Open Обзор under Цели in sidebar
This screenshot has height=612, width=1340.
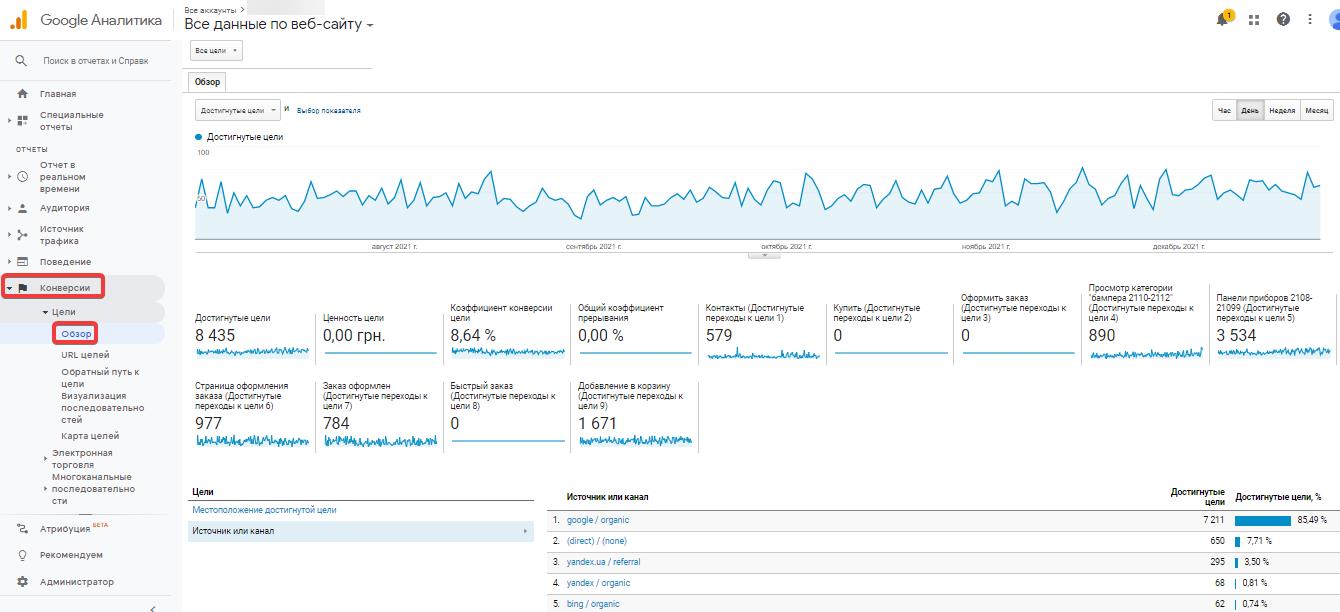tap(76, 334)
